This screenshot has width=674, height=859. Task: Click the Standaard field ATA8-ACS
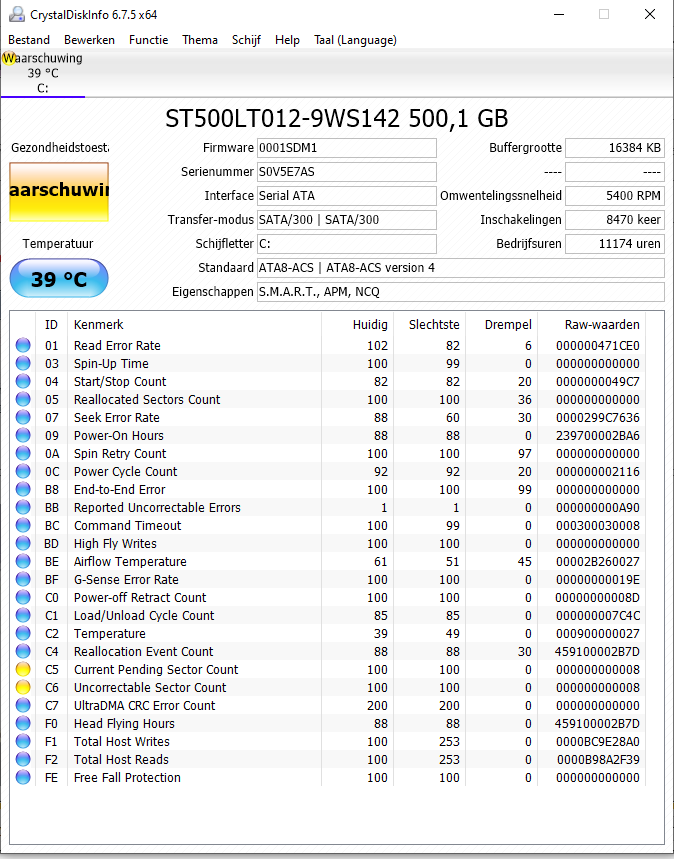461,268
